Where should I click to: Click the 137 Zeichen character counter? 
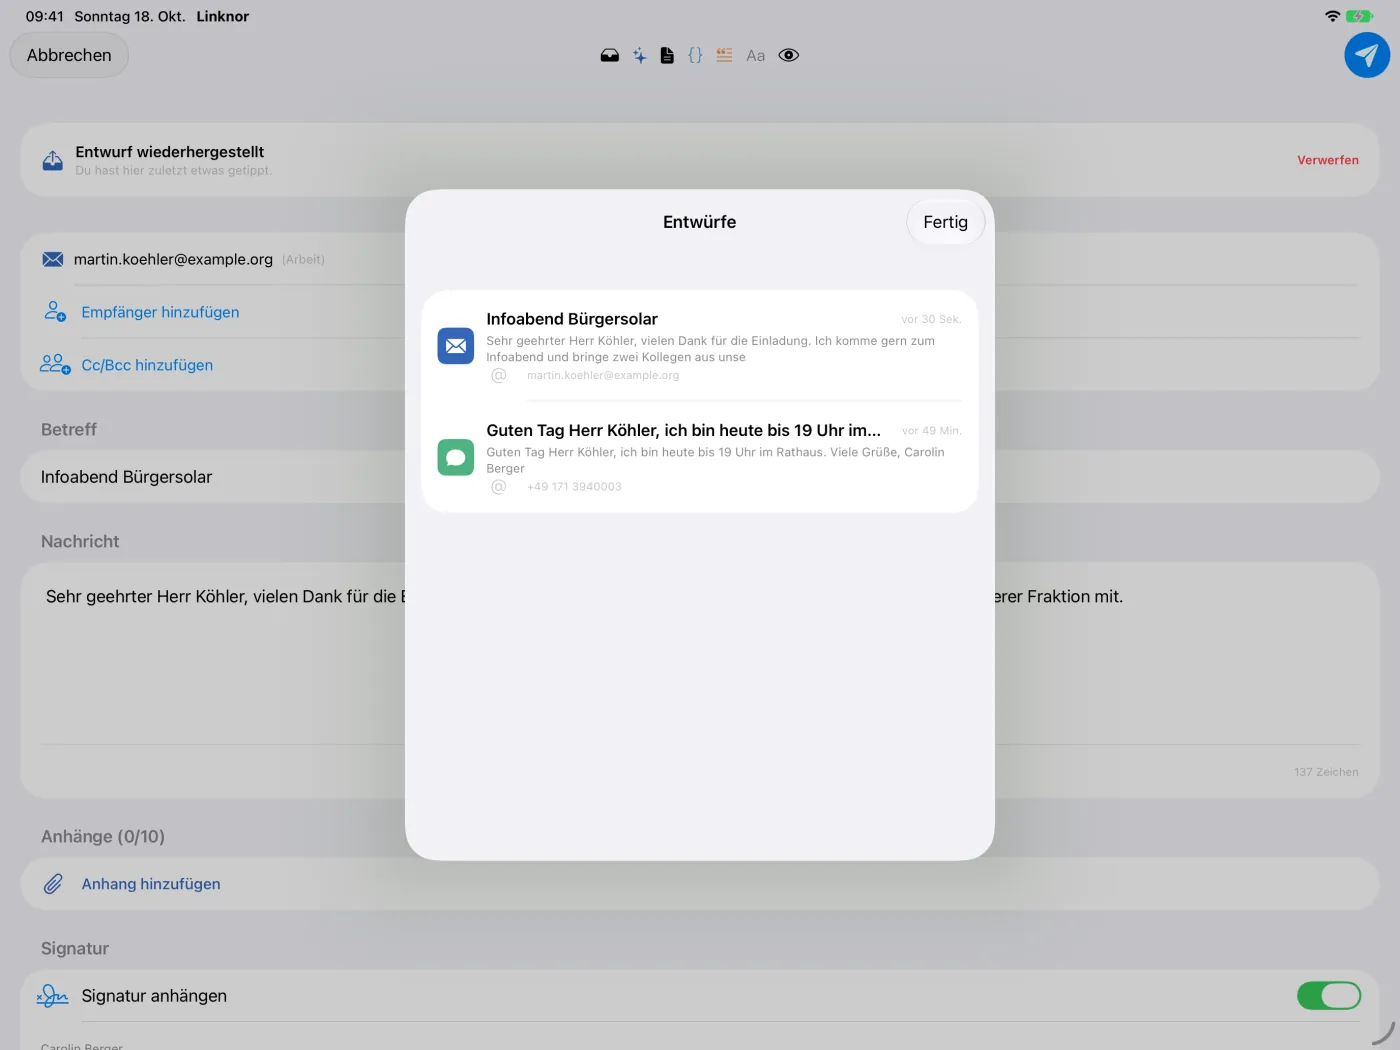(1326, 772)
